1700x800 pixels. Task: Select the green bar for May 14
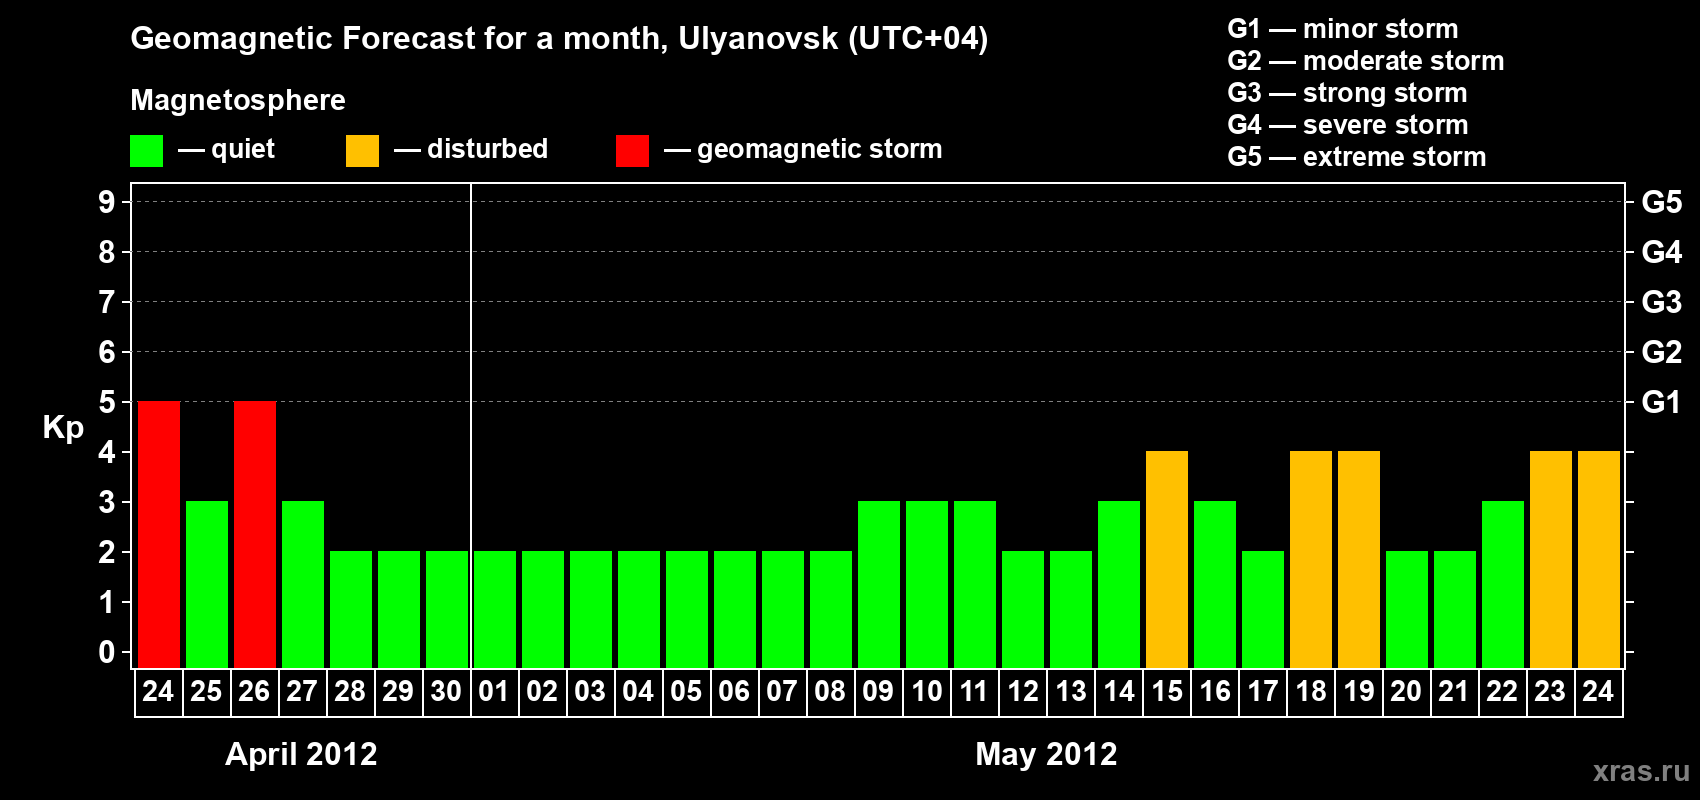coord(1119,584)
